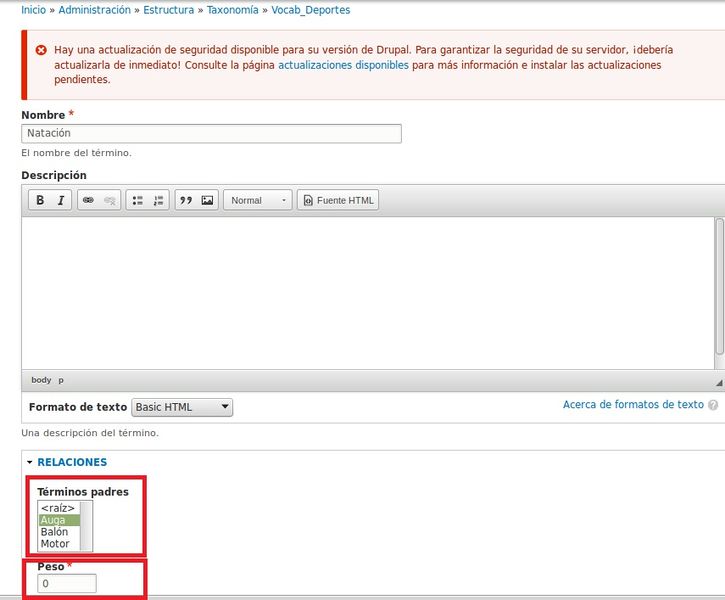Viewport: 725px width, 600px height.
Task: Click inside the Descripción text area
Action: 368,293
